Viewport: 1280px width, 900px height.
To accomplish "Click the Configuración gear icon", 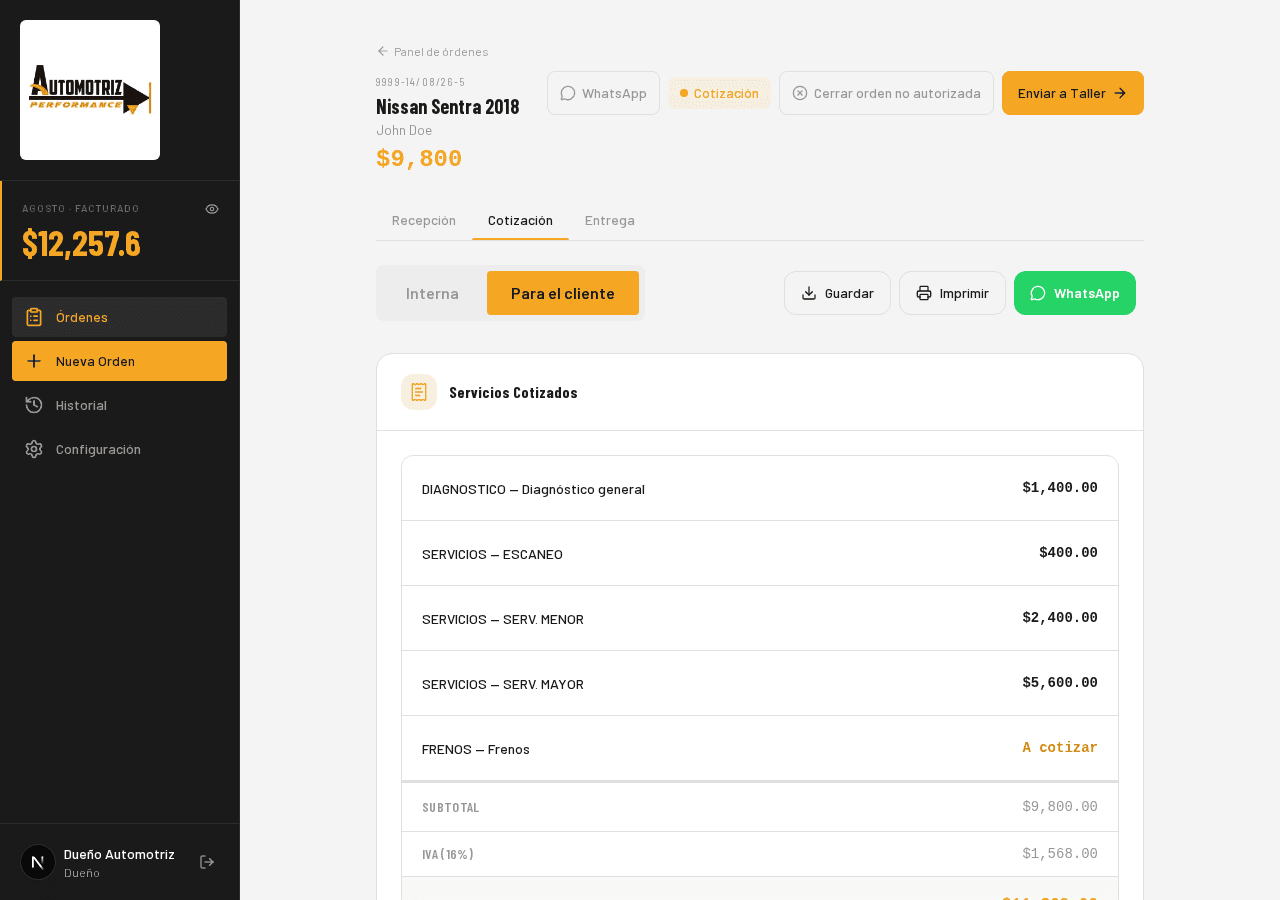I will click(x=34, y=449).
